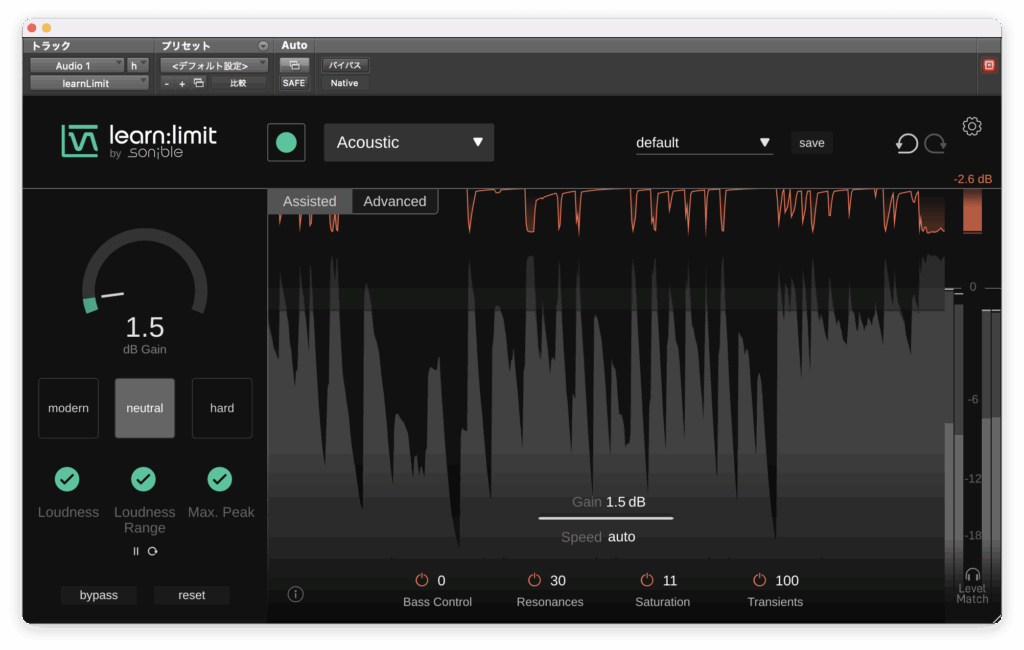Restart the loudness measurement with the loop icon

[153, 551]
